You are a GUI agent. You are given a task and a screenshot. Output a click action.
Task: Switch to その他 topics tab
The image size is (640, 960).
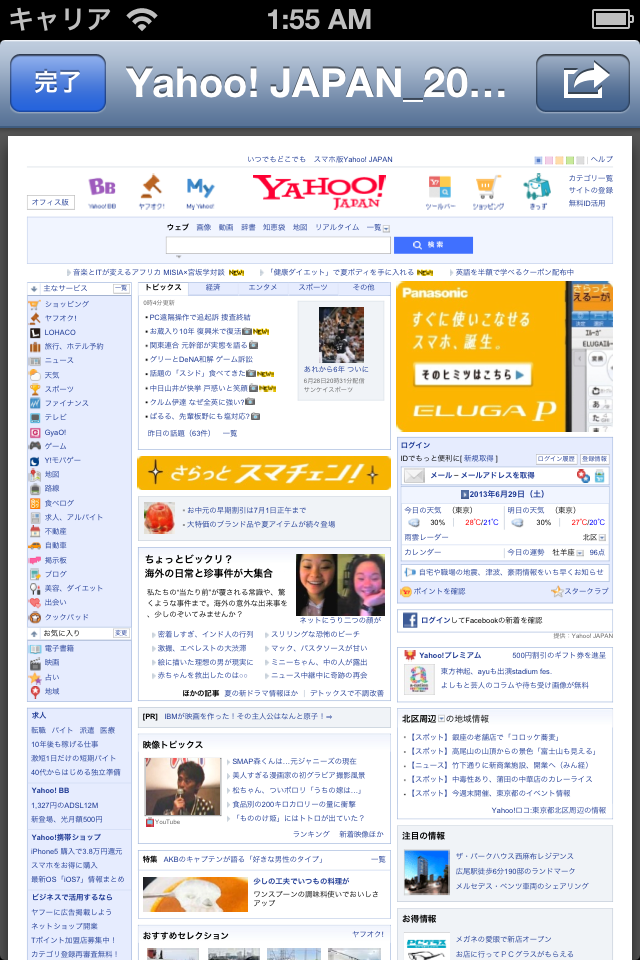click(x=363, y=287)
